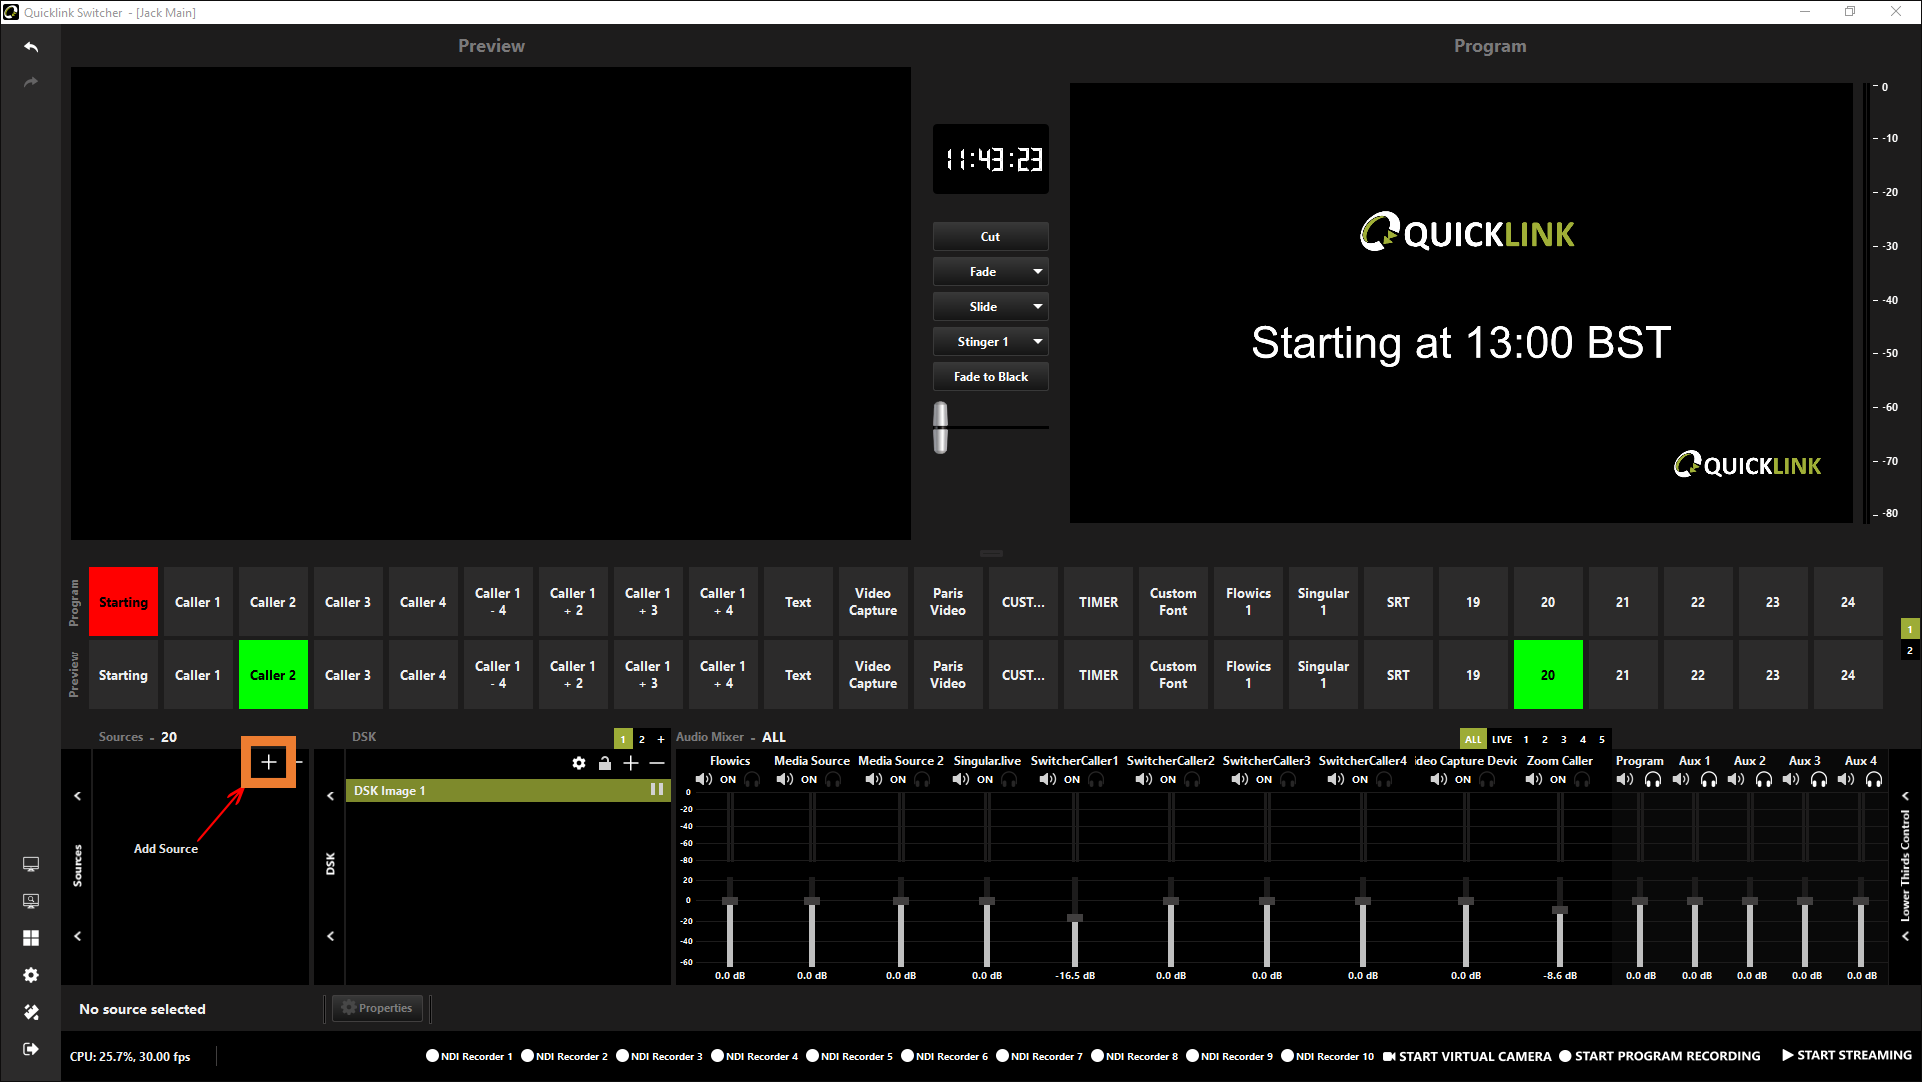This screenshot has height=1082, width=1922.
Task: Click the second monitor icon in left sidebar
Action: (31, 901)
